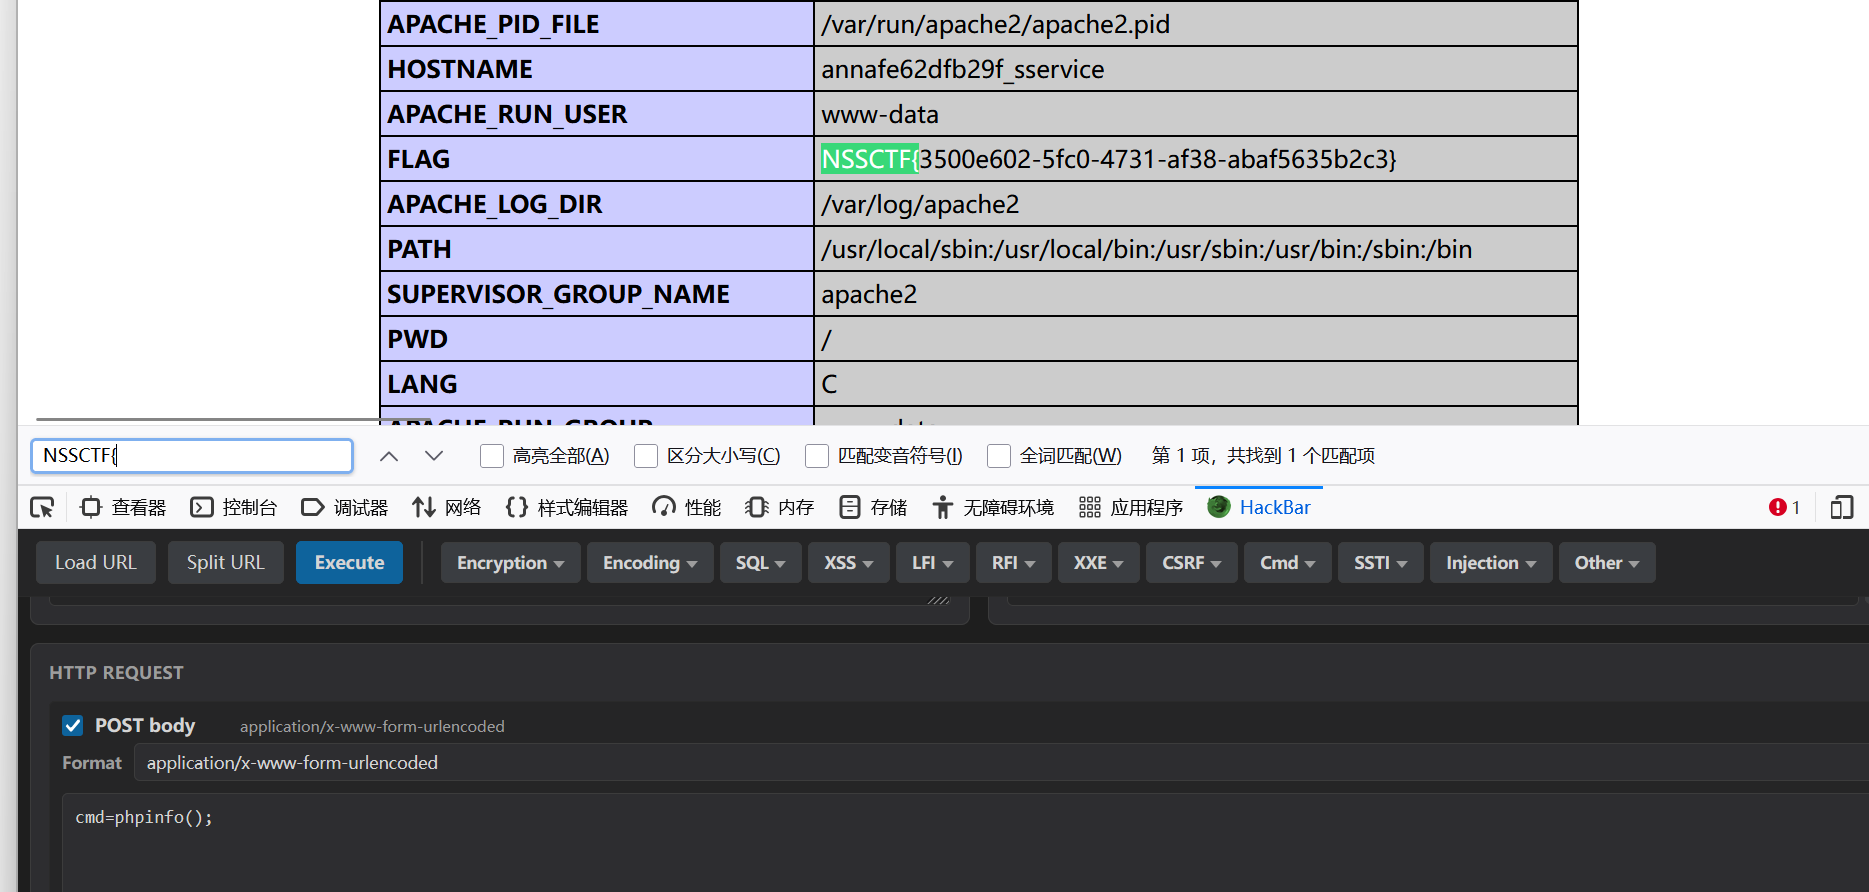Expand the XXE dropdown

(x=1099, y=563)
